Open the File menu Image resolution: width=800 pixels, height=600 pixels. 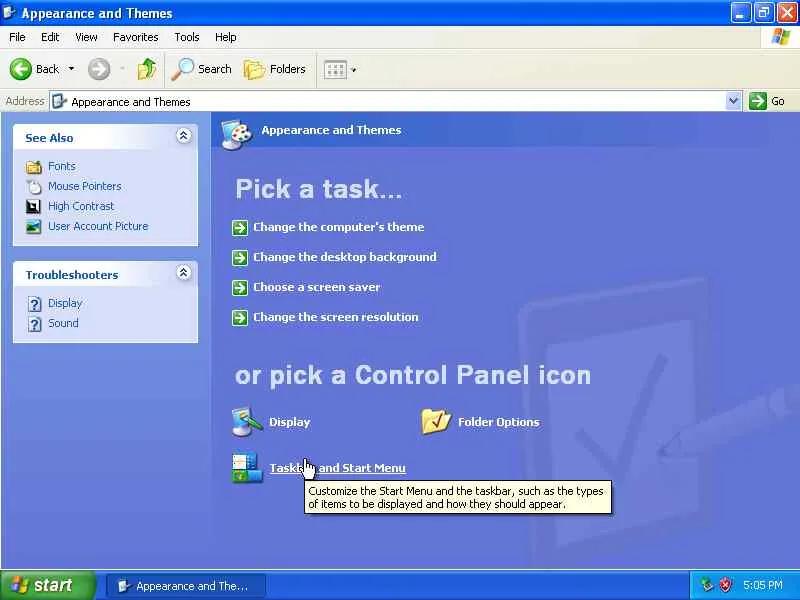click(x=17, y=37)
